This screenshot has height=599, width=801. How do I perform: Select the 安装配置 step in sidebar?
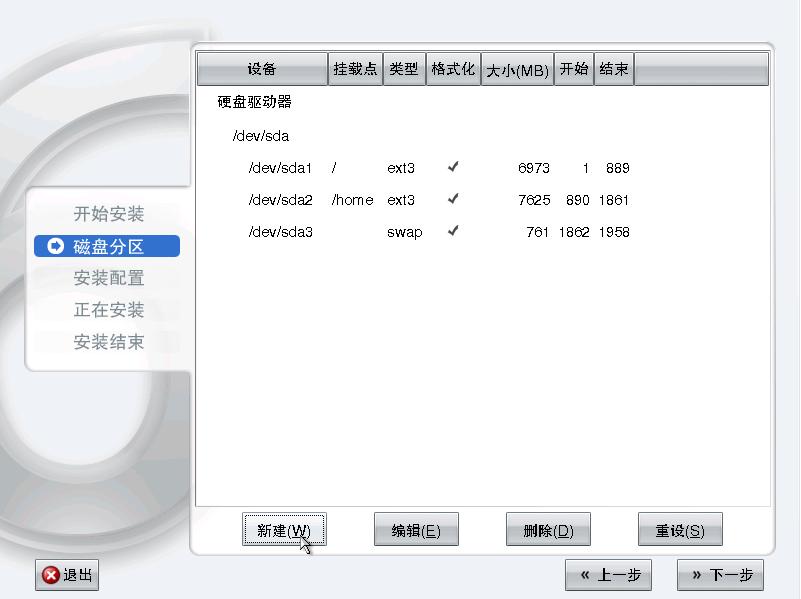pyautogui.click(x=108, y=278)
